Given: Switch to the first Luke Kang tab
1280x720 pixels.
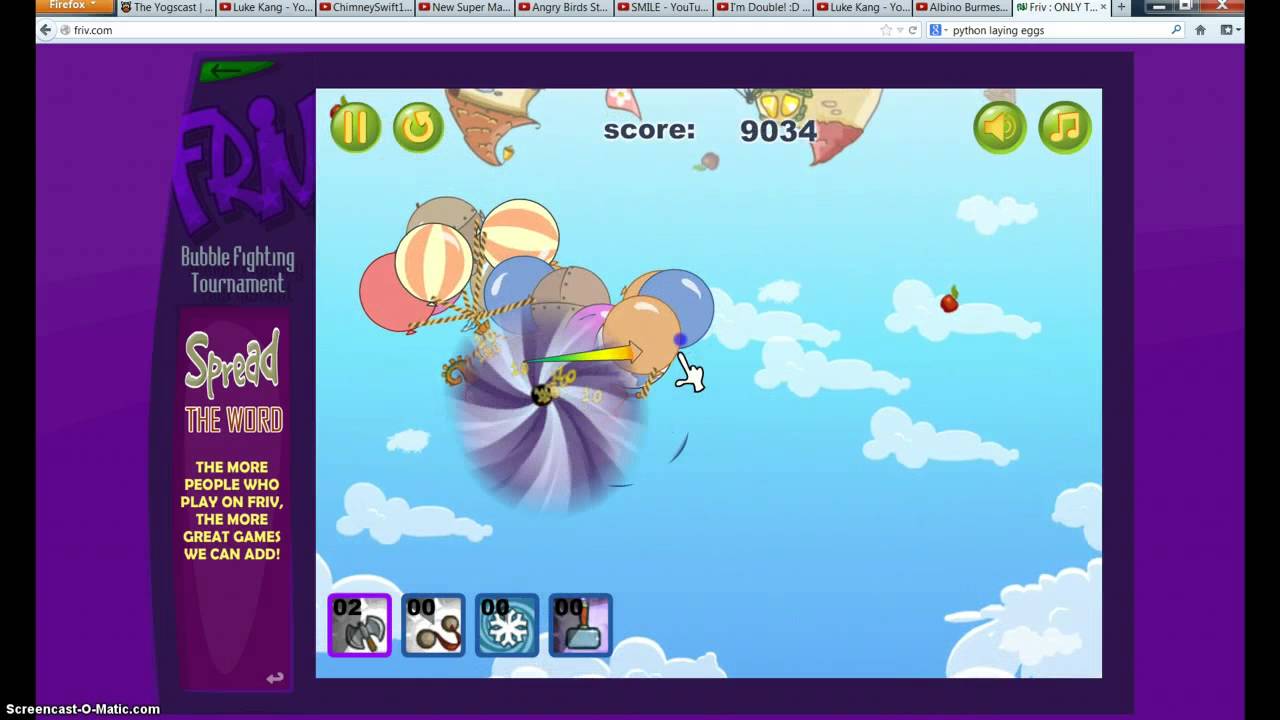Looking at the screenshot, I should [264, 7].
